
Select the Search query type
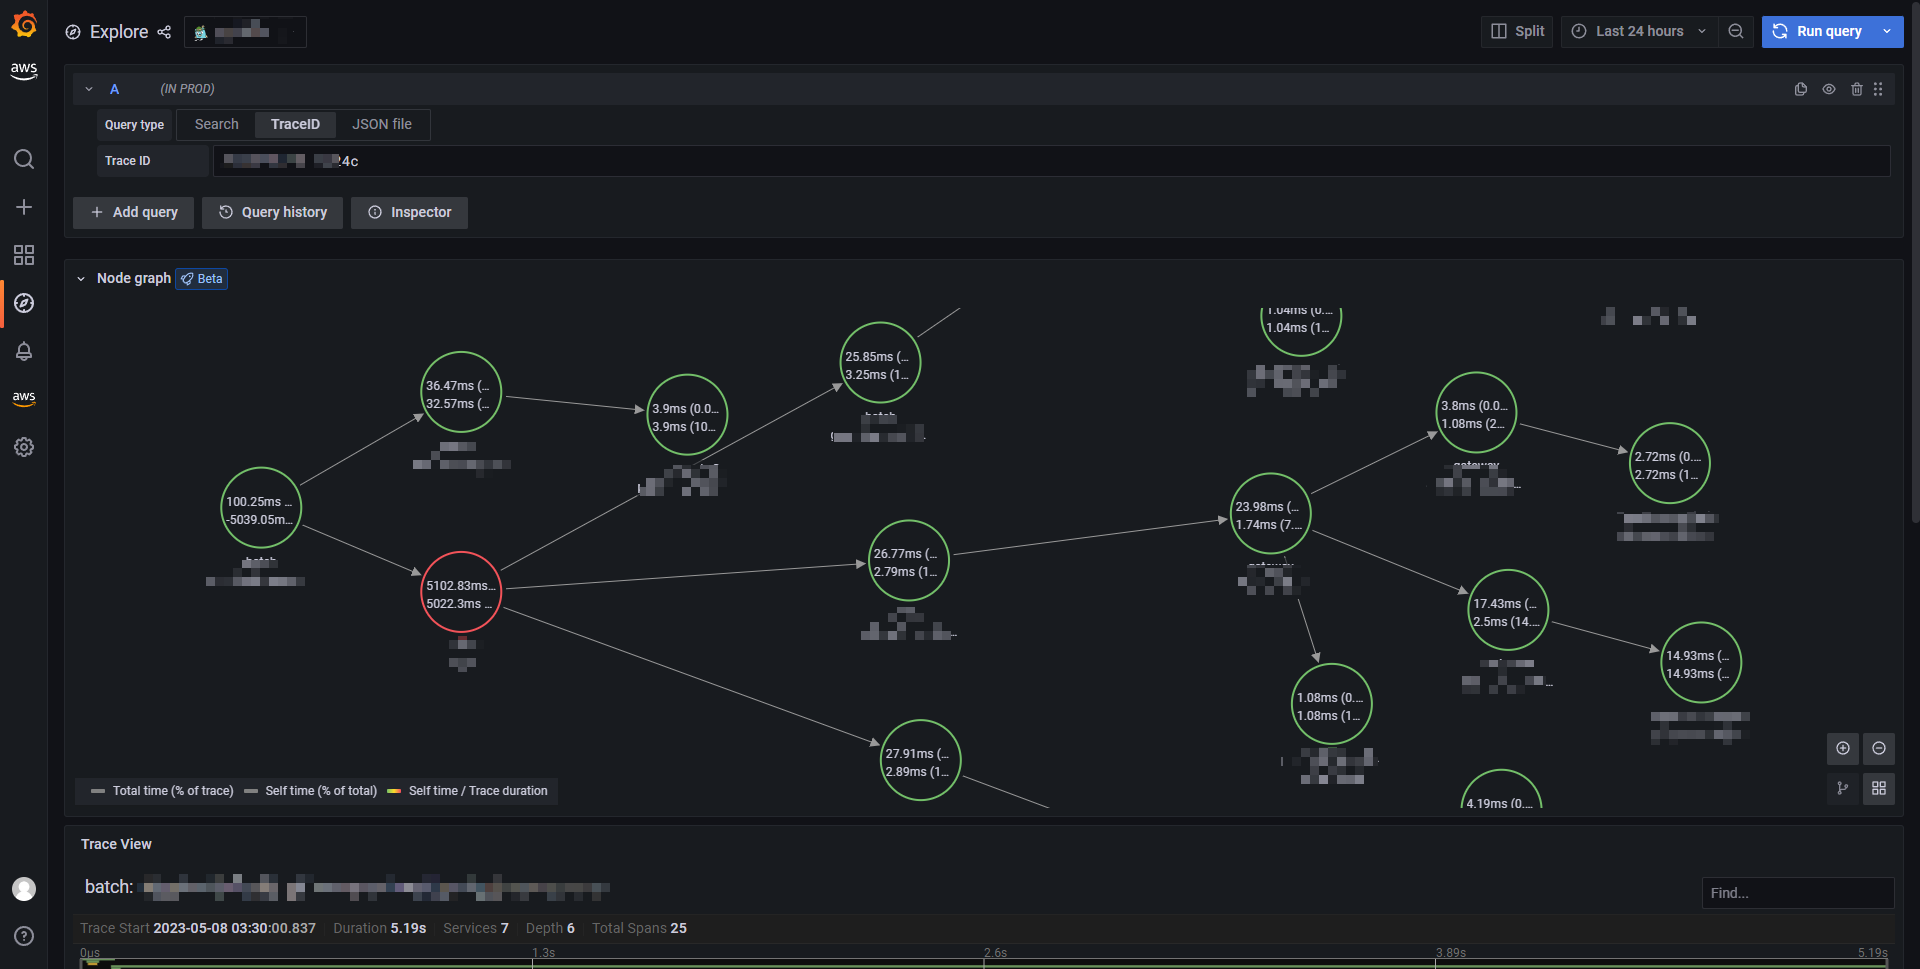[x=217, y=125]
